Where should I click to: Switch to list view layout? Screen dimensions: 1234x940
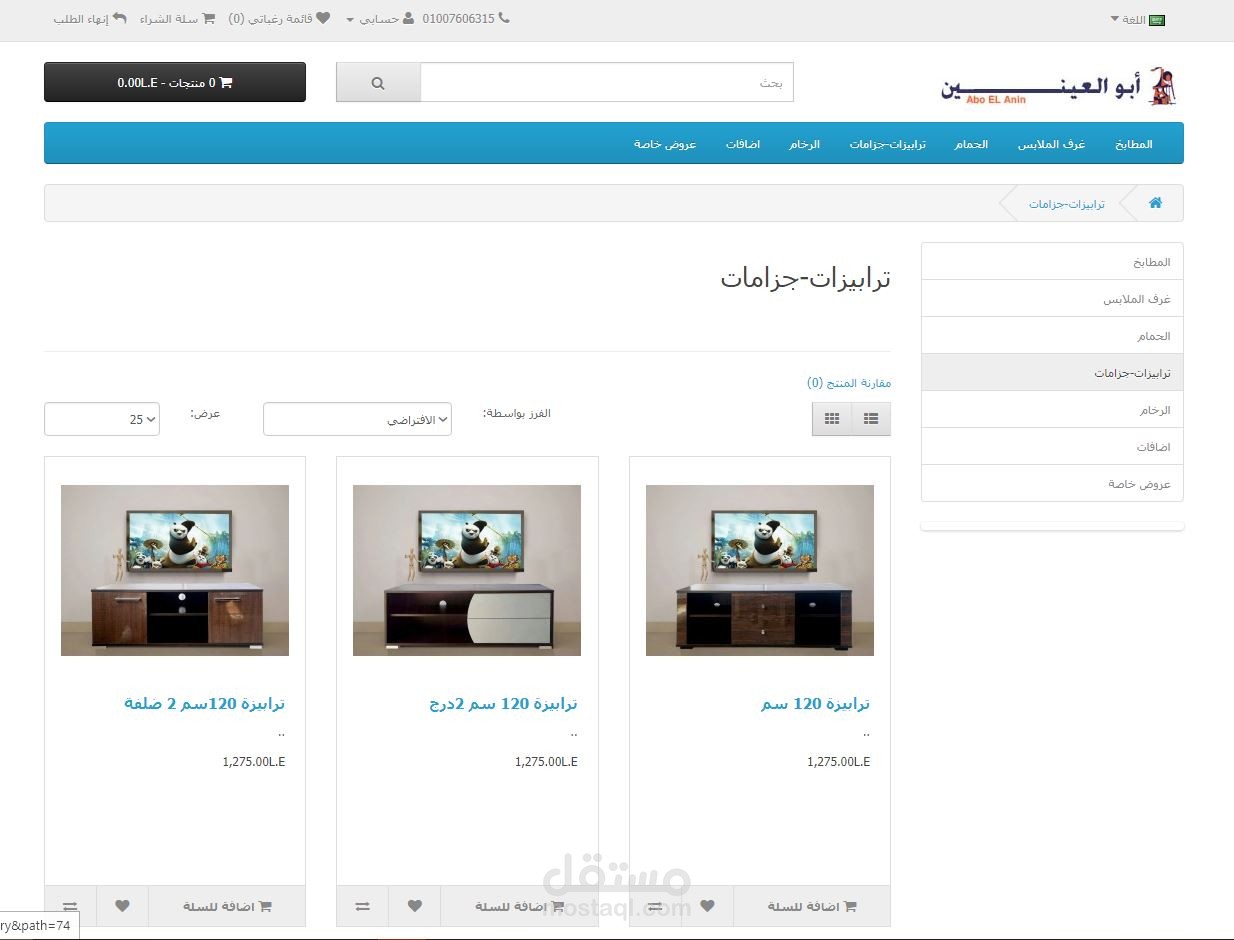click(870, 418)
